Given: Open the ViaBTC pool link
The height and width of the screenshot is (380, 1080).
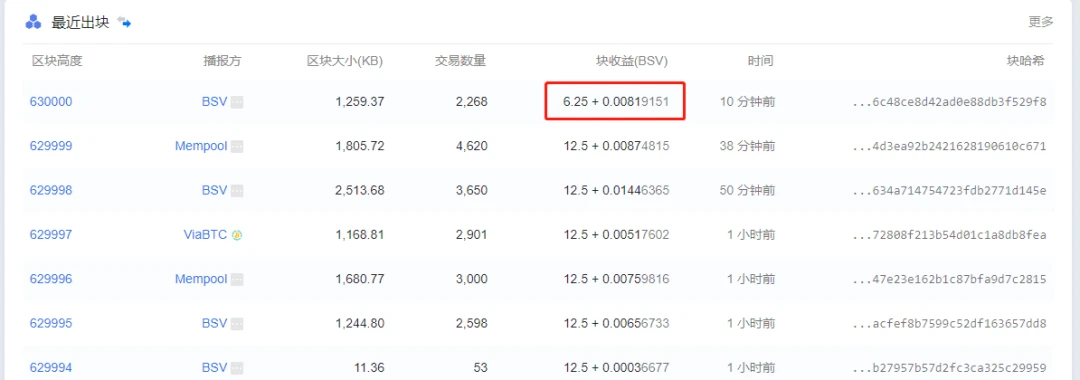Looking at the screenshot, I should coord(205,235).
